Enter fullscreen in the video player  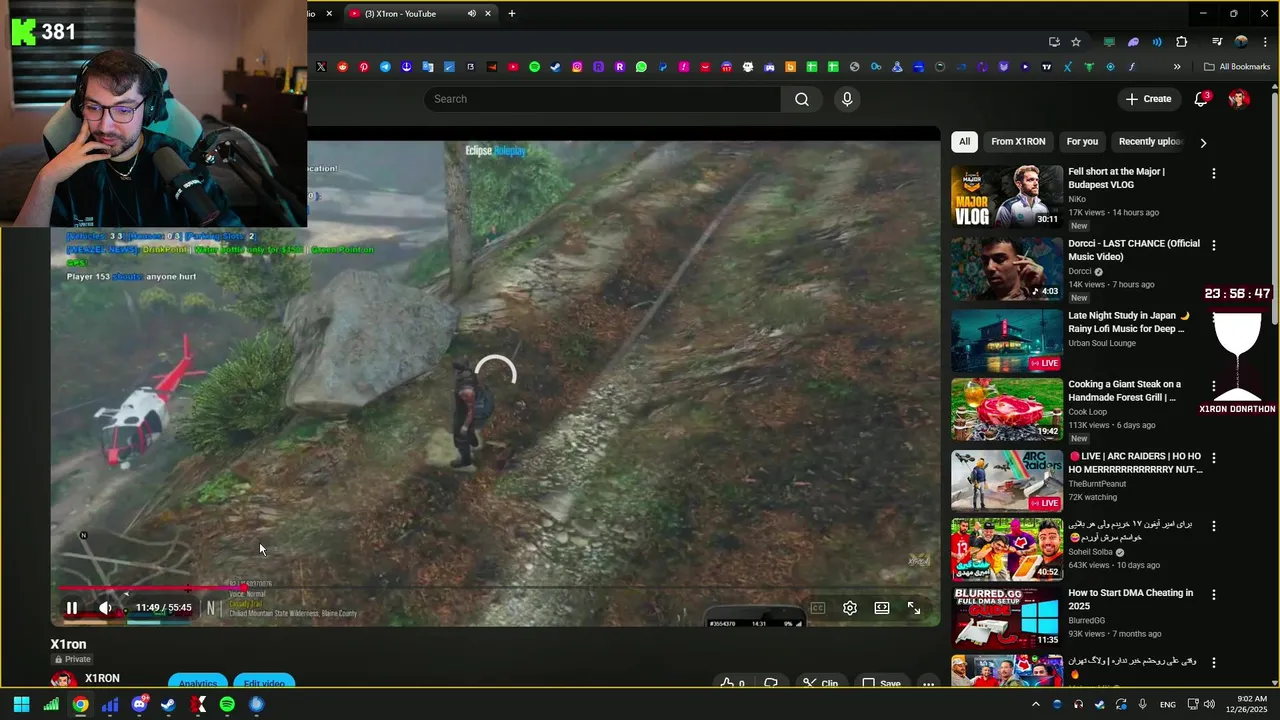[x=914, y=608]
